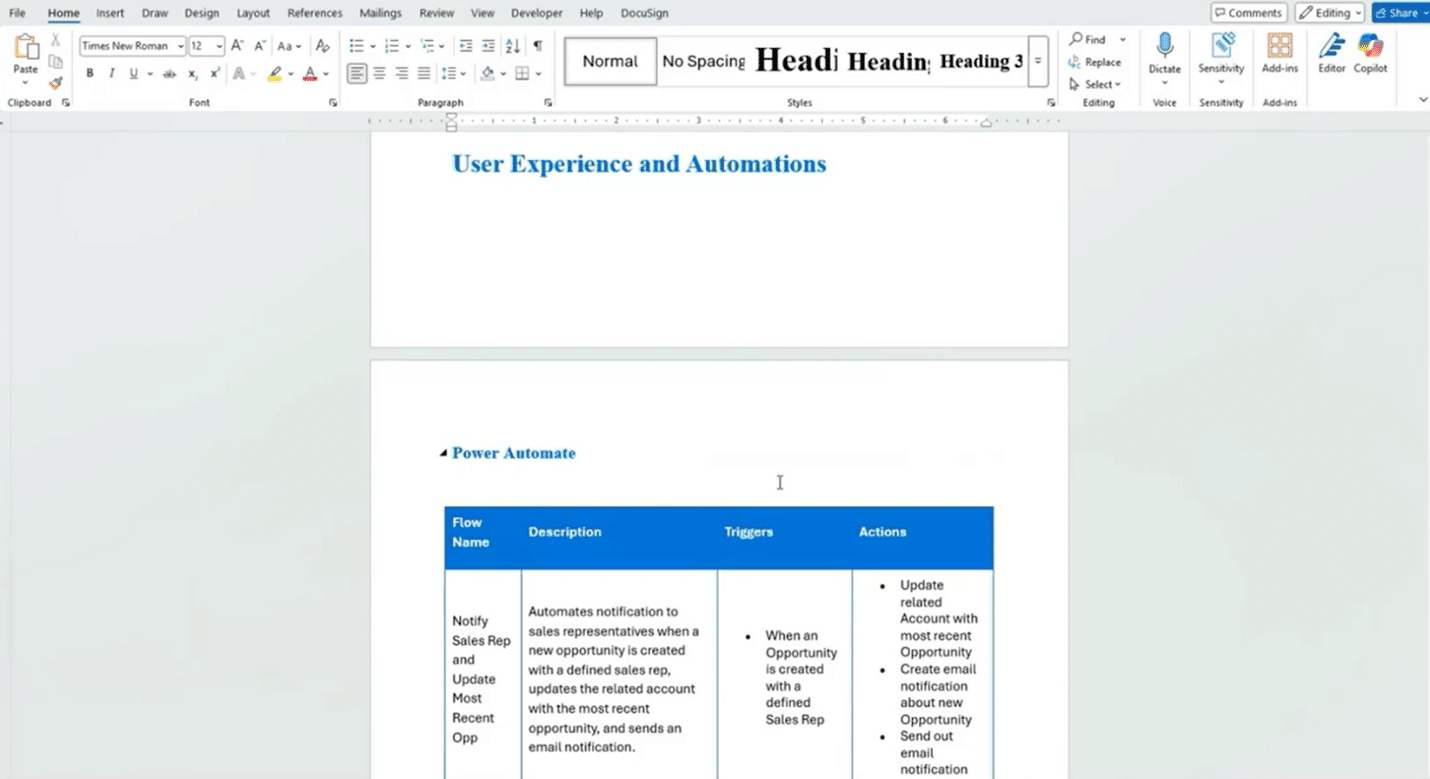
Task: Toggle underline formatting
Action: click(x=133, y=74)
